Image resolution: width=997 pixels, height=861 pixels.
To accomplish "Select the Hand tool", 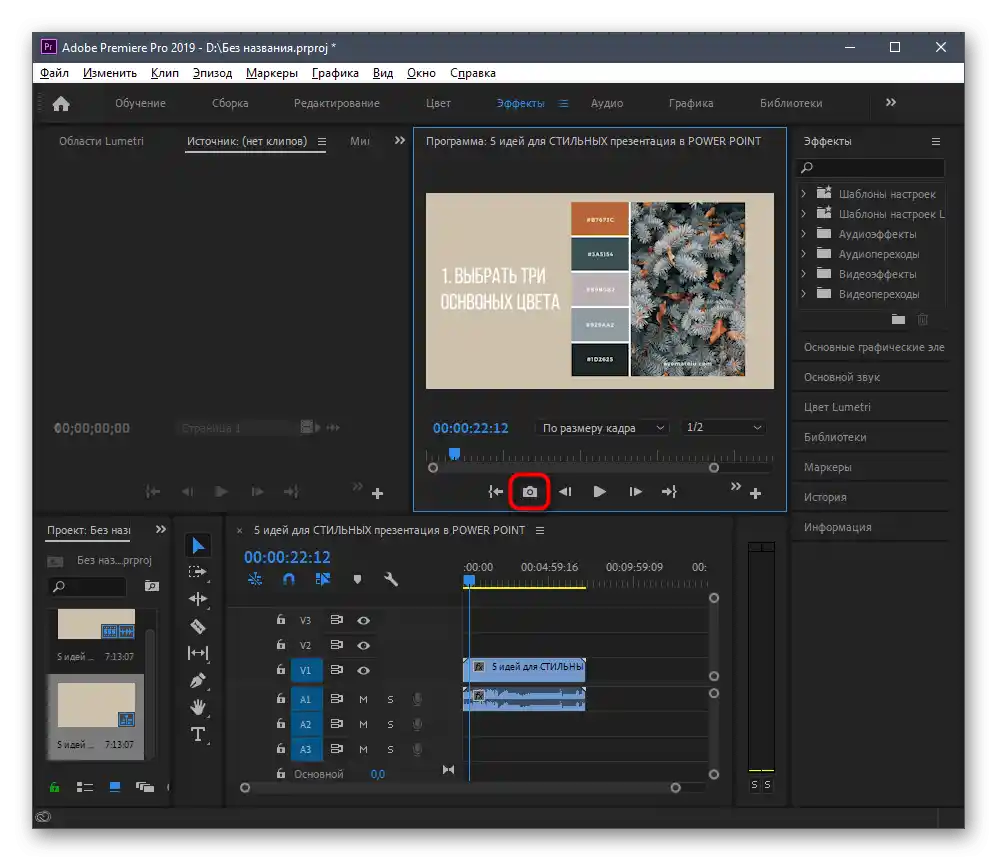I will (198, 707).
